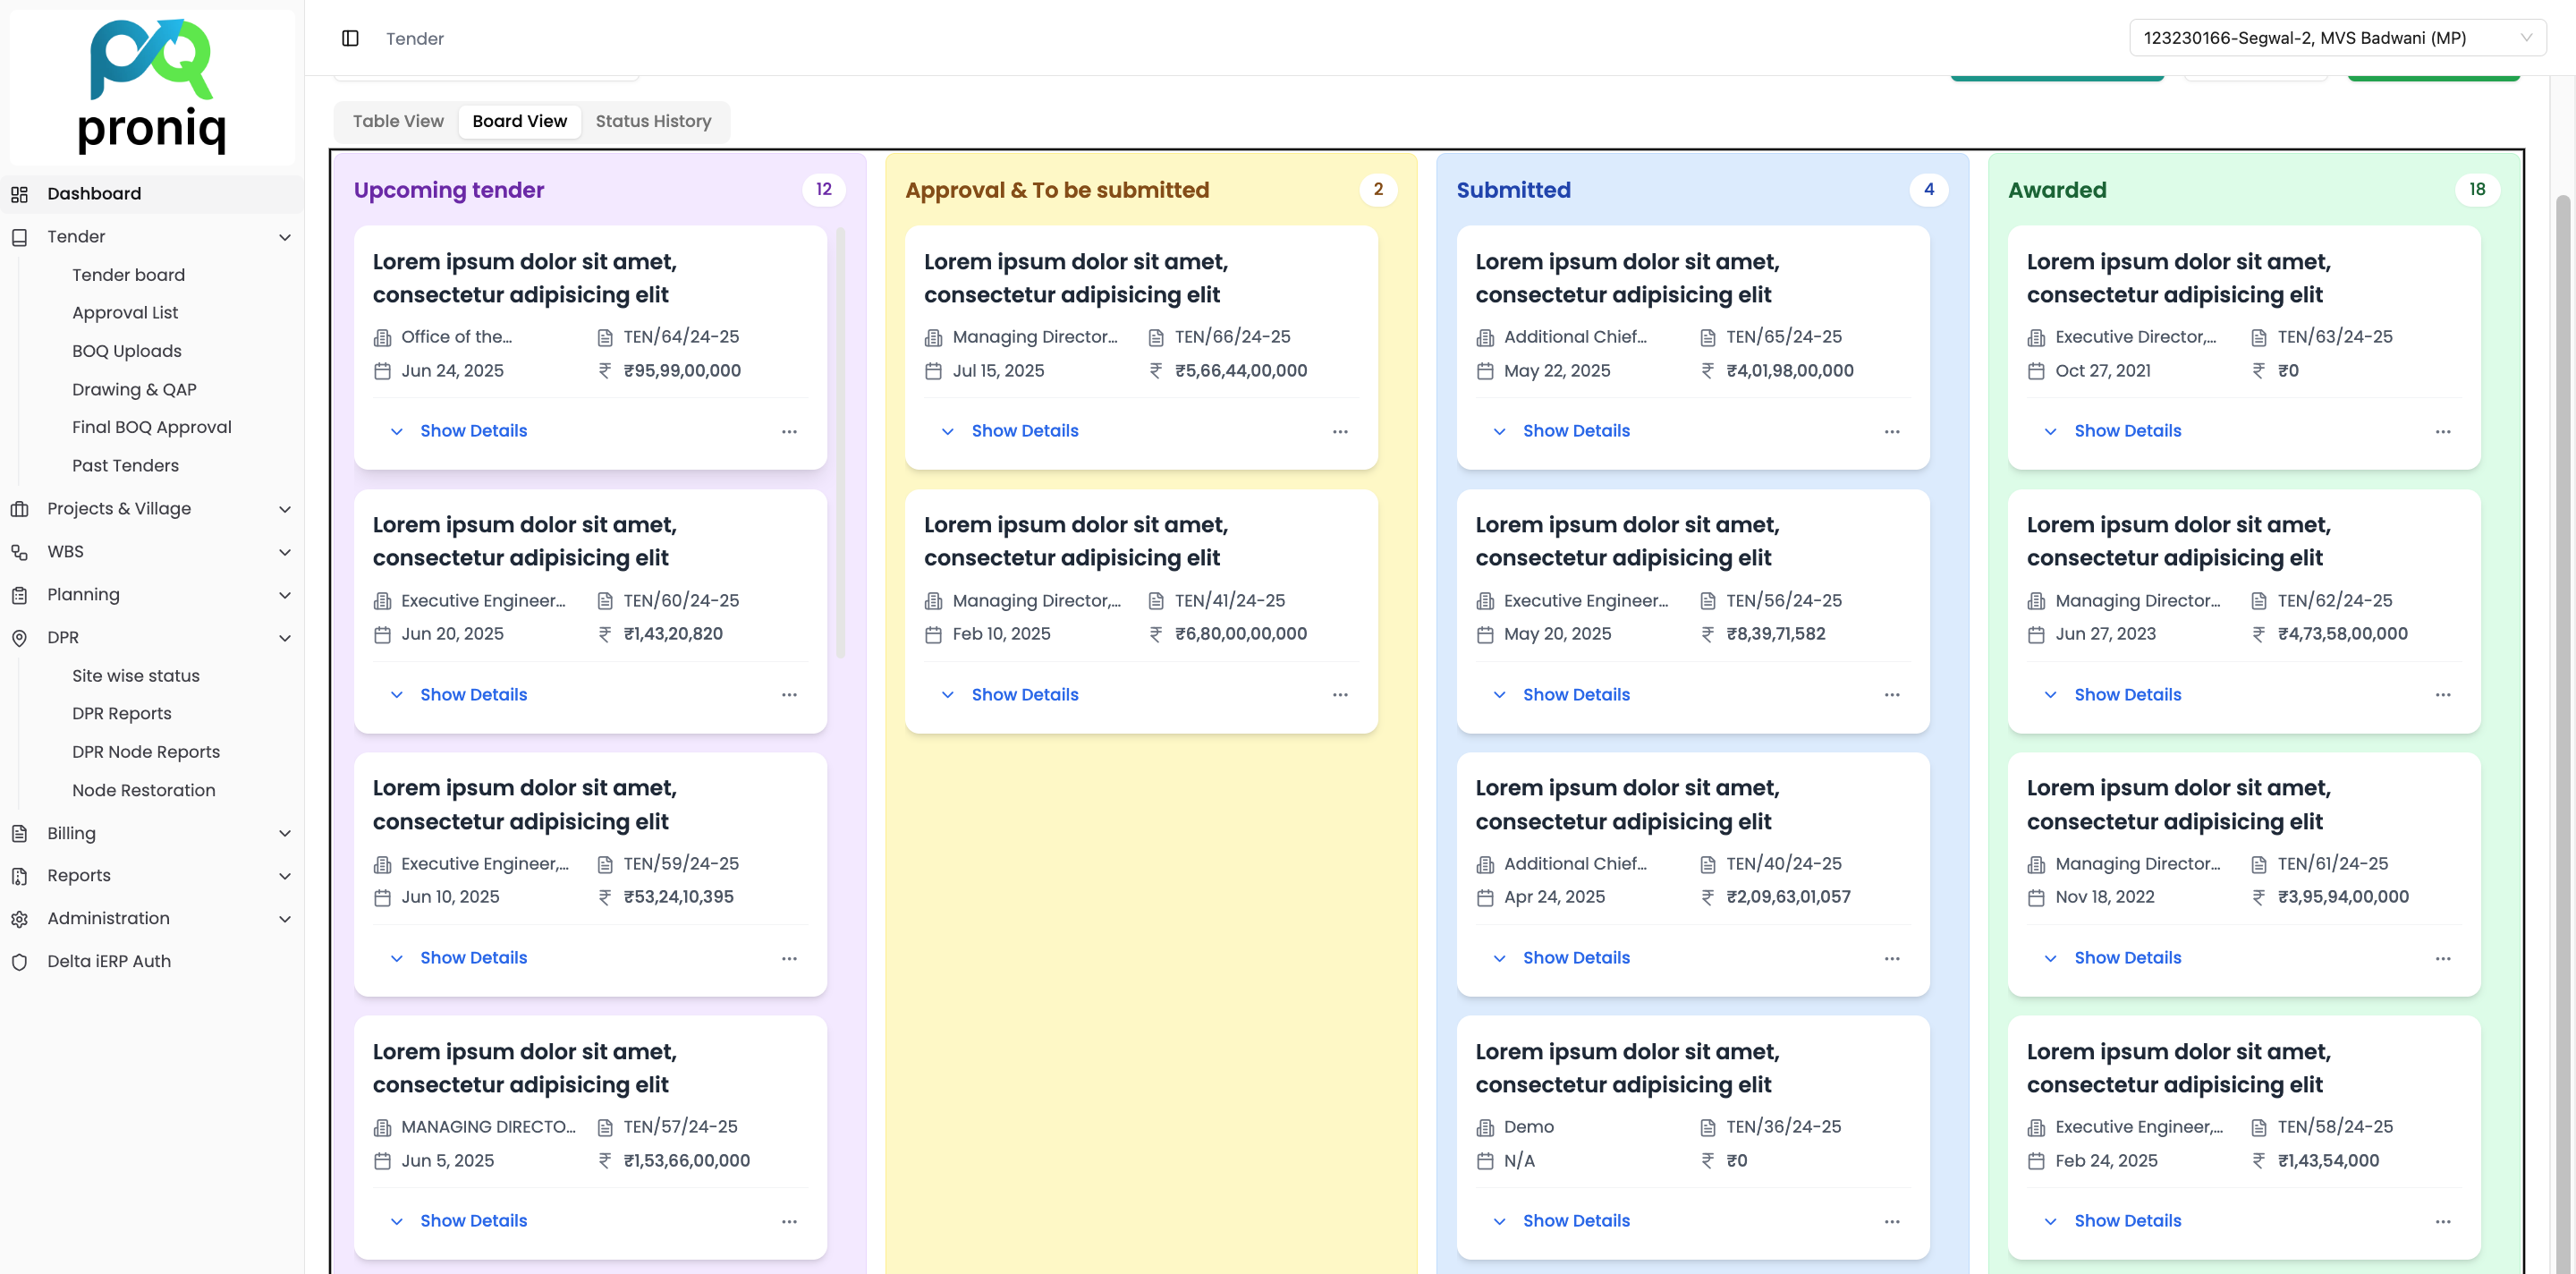Open the project selector dropdown
Screen dimensions: 2576x1274
[2336, 38]
